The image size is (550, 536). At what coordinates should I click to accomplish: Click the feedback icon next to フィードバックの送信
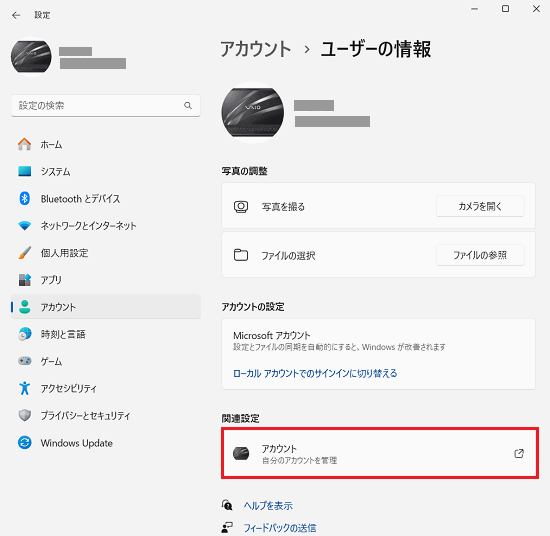coord(227,527)
